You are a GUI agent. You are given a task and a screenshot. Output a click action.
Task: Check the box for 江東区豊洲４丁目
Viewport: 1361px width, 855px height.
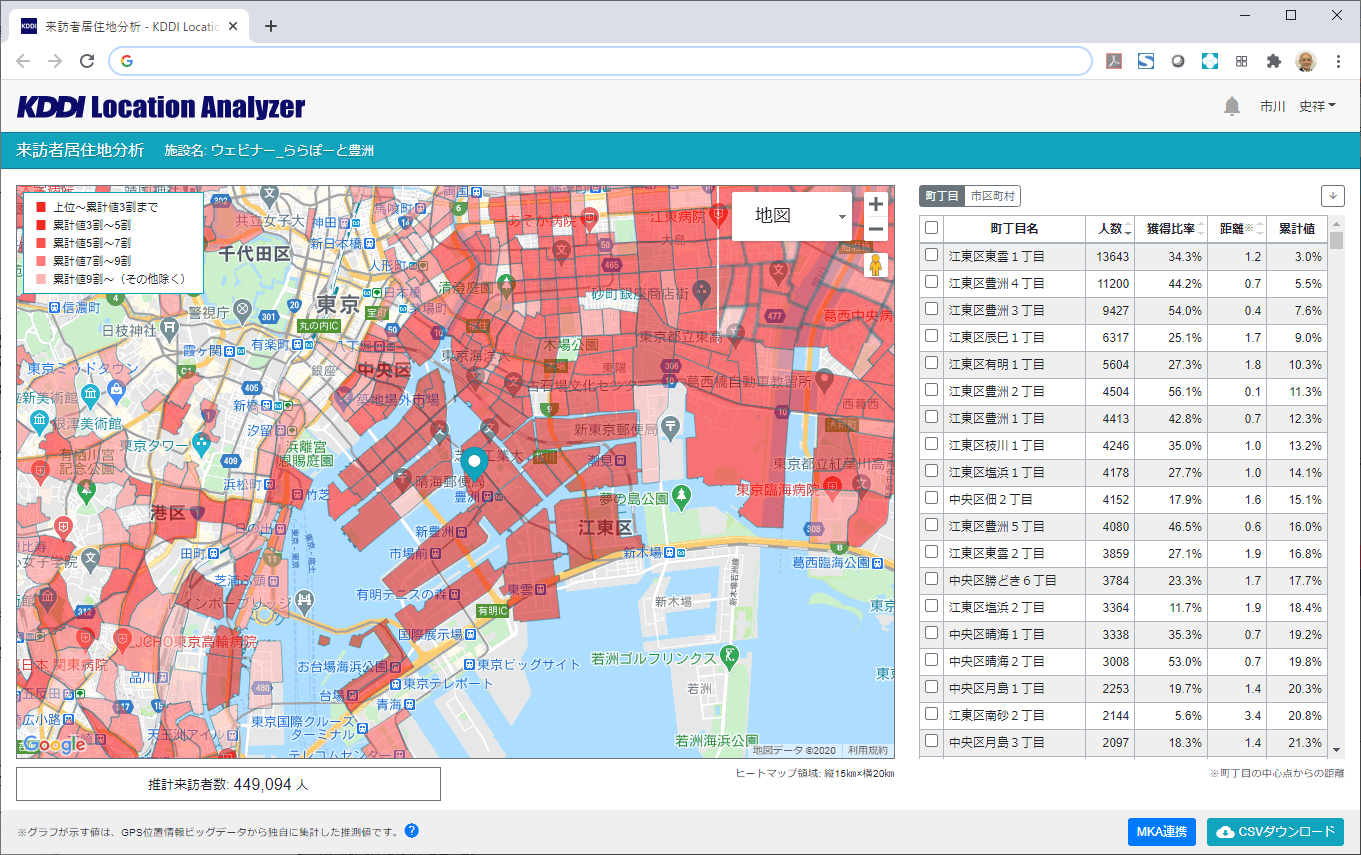click(x=932, y=282)
